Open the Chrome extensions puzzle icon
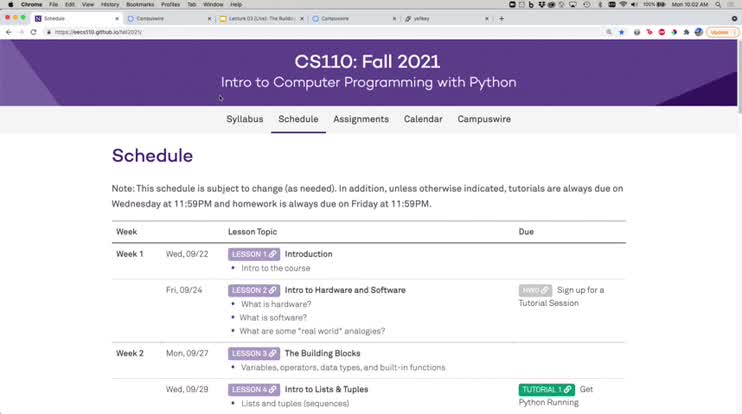 pyautogui.click(x=686, y=32)
